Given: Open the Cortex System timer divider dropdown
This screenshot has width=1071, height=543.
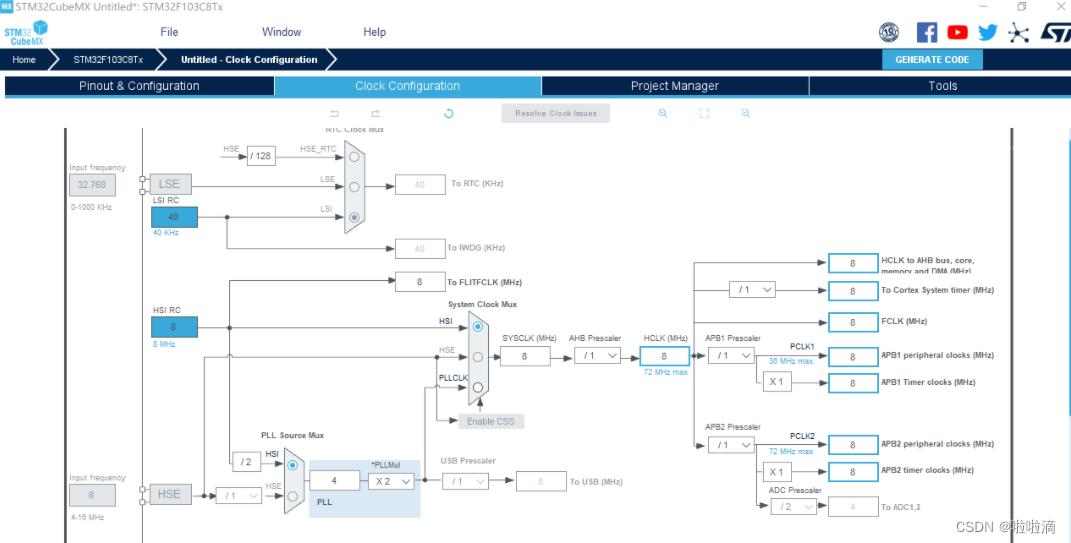Looking at the screenshot, I should [x=752, y=290].
